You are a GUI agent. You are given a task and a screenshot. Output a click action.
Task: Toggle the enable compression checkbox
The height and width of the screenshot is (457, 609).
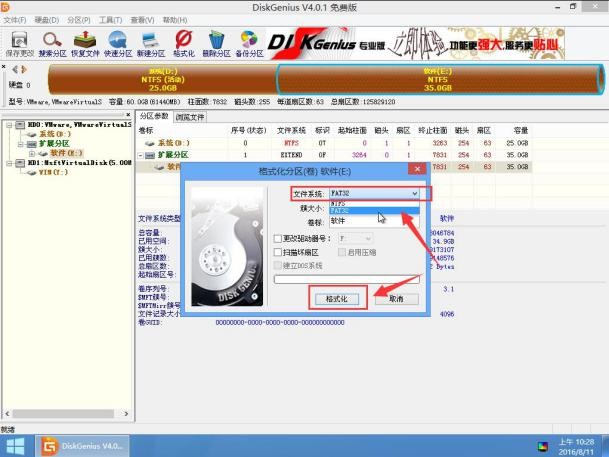342,252
